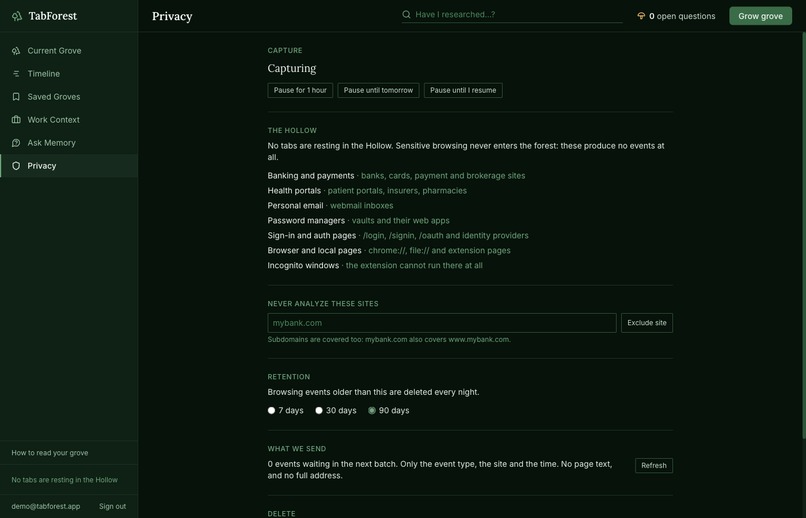Click the Incognito windows row
The height and width of the screenshot is (518, 806).
click(375, 265)
